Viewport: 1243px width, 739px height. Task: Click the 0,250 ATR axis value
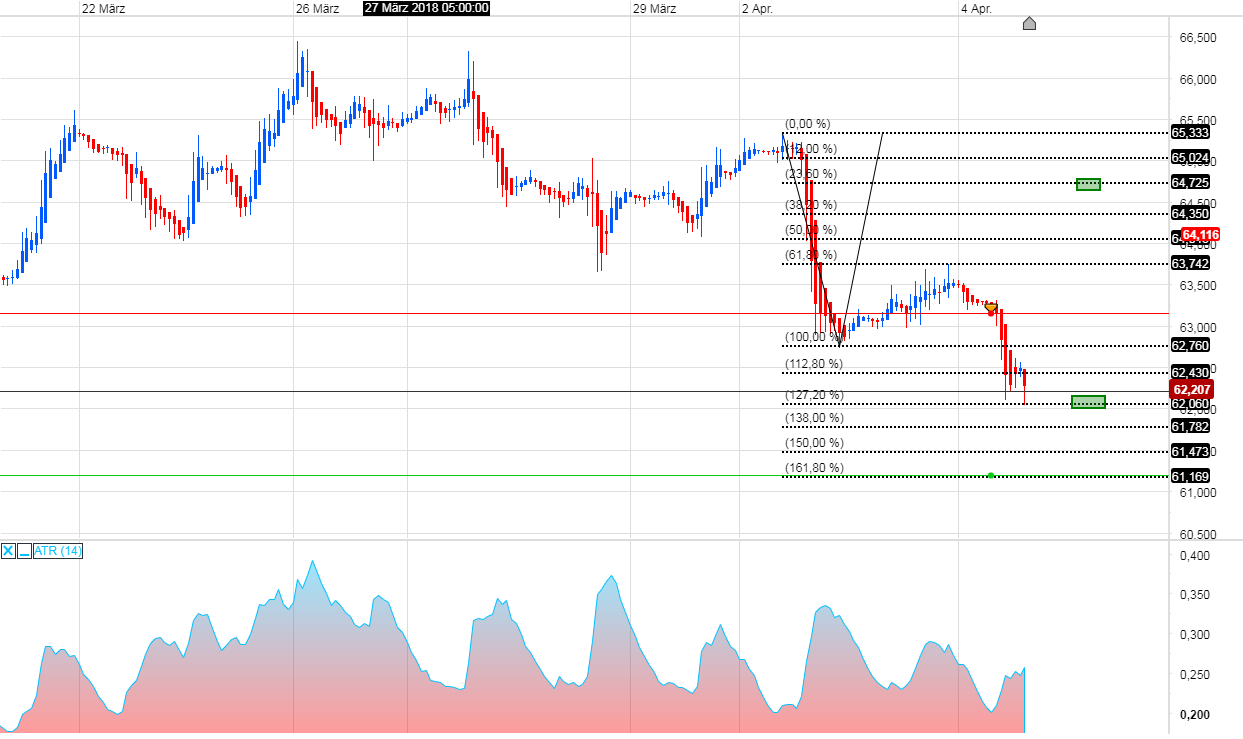[x=1194, y=675]
